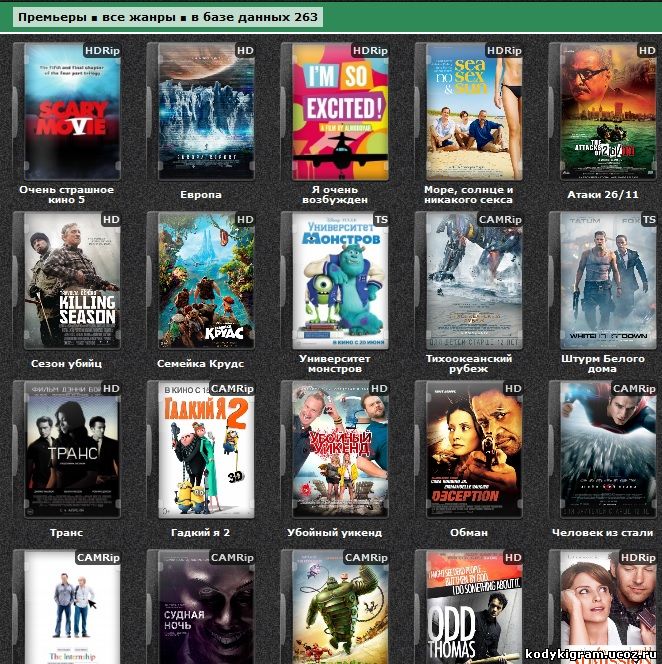
Task: Select the I'm So Excited poster
Action: [340, 111]
